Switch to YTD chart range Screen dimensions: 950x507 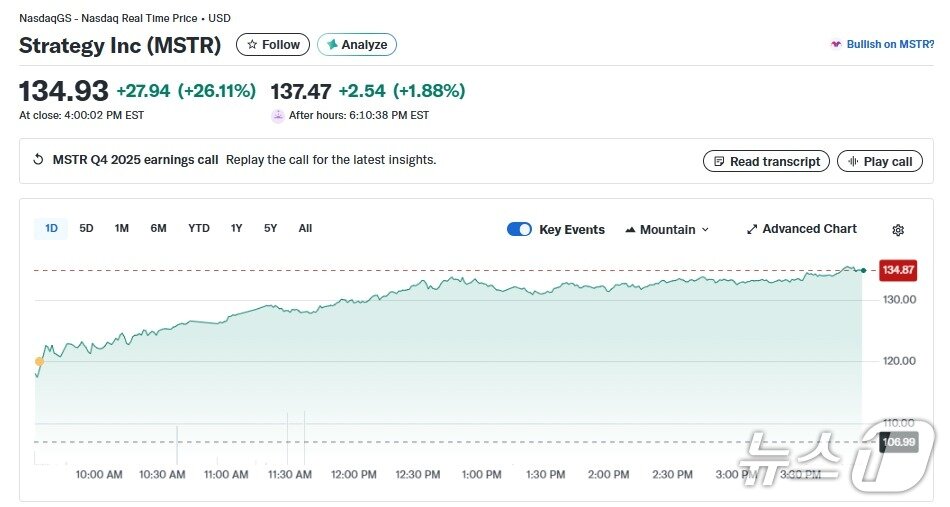pyautogui.click(x=199, y=228)
